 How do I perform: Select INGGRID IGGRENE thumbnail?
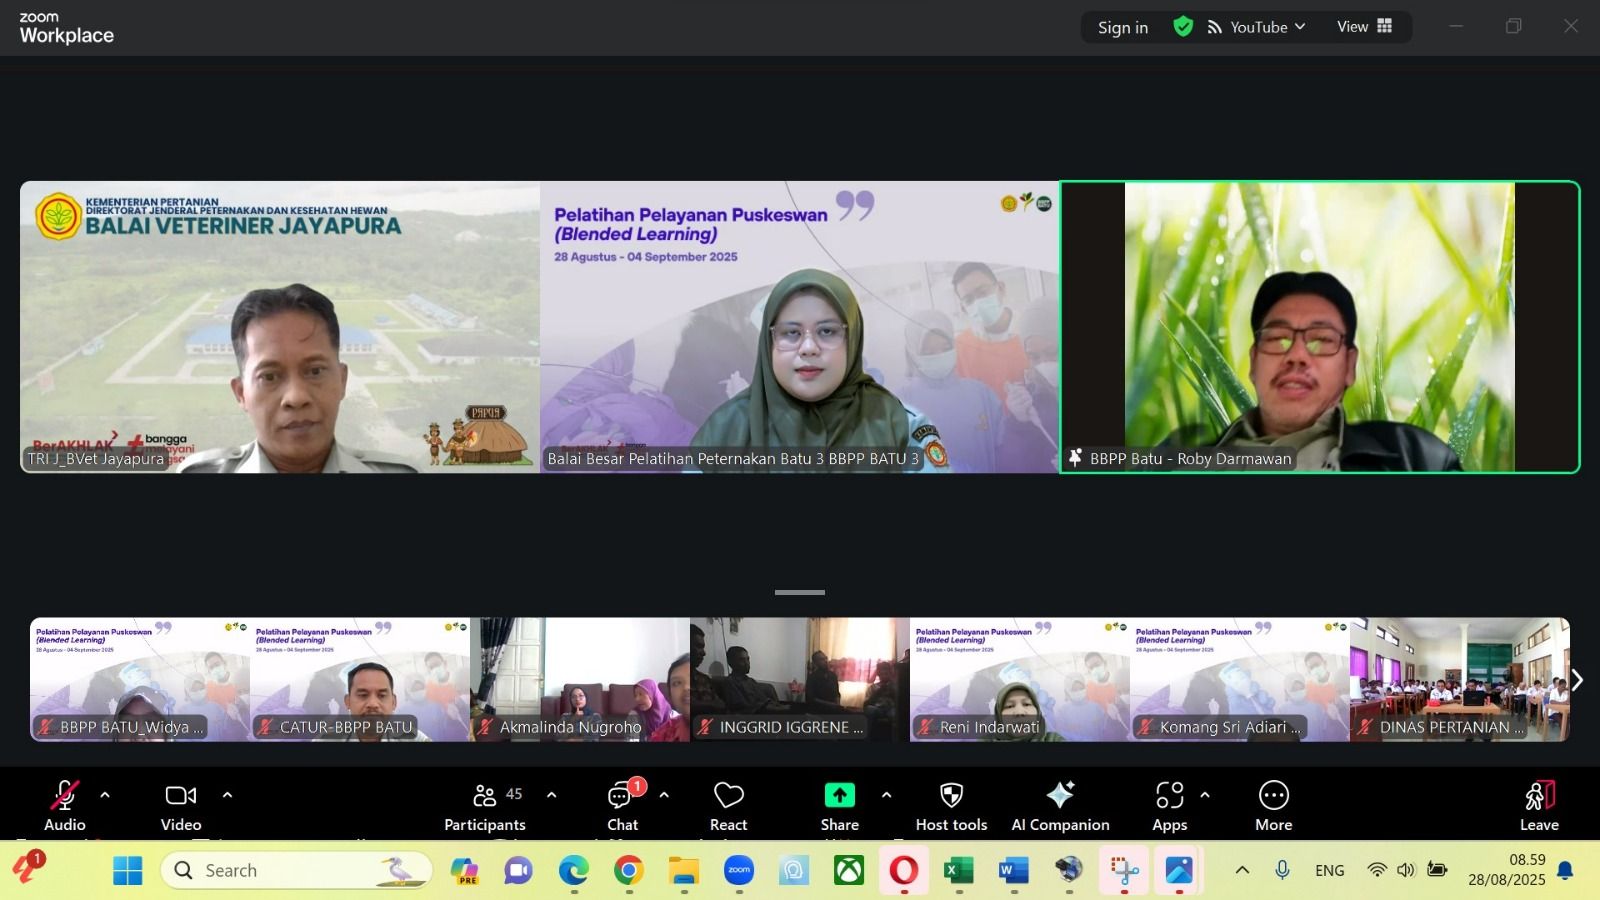(800, 679)
